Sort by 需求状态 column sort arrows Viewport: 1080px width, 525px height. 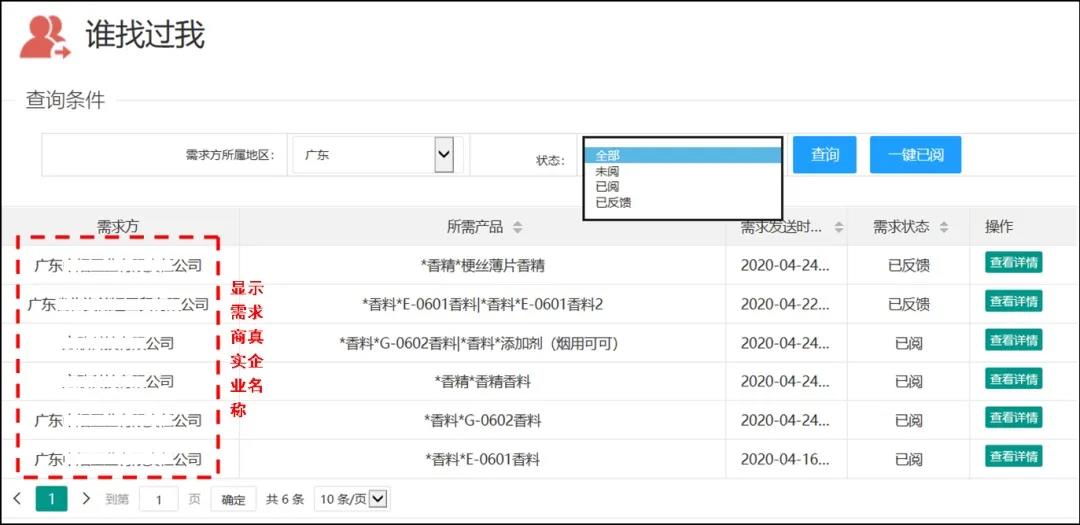pos(944,227)
